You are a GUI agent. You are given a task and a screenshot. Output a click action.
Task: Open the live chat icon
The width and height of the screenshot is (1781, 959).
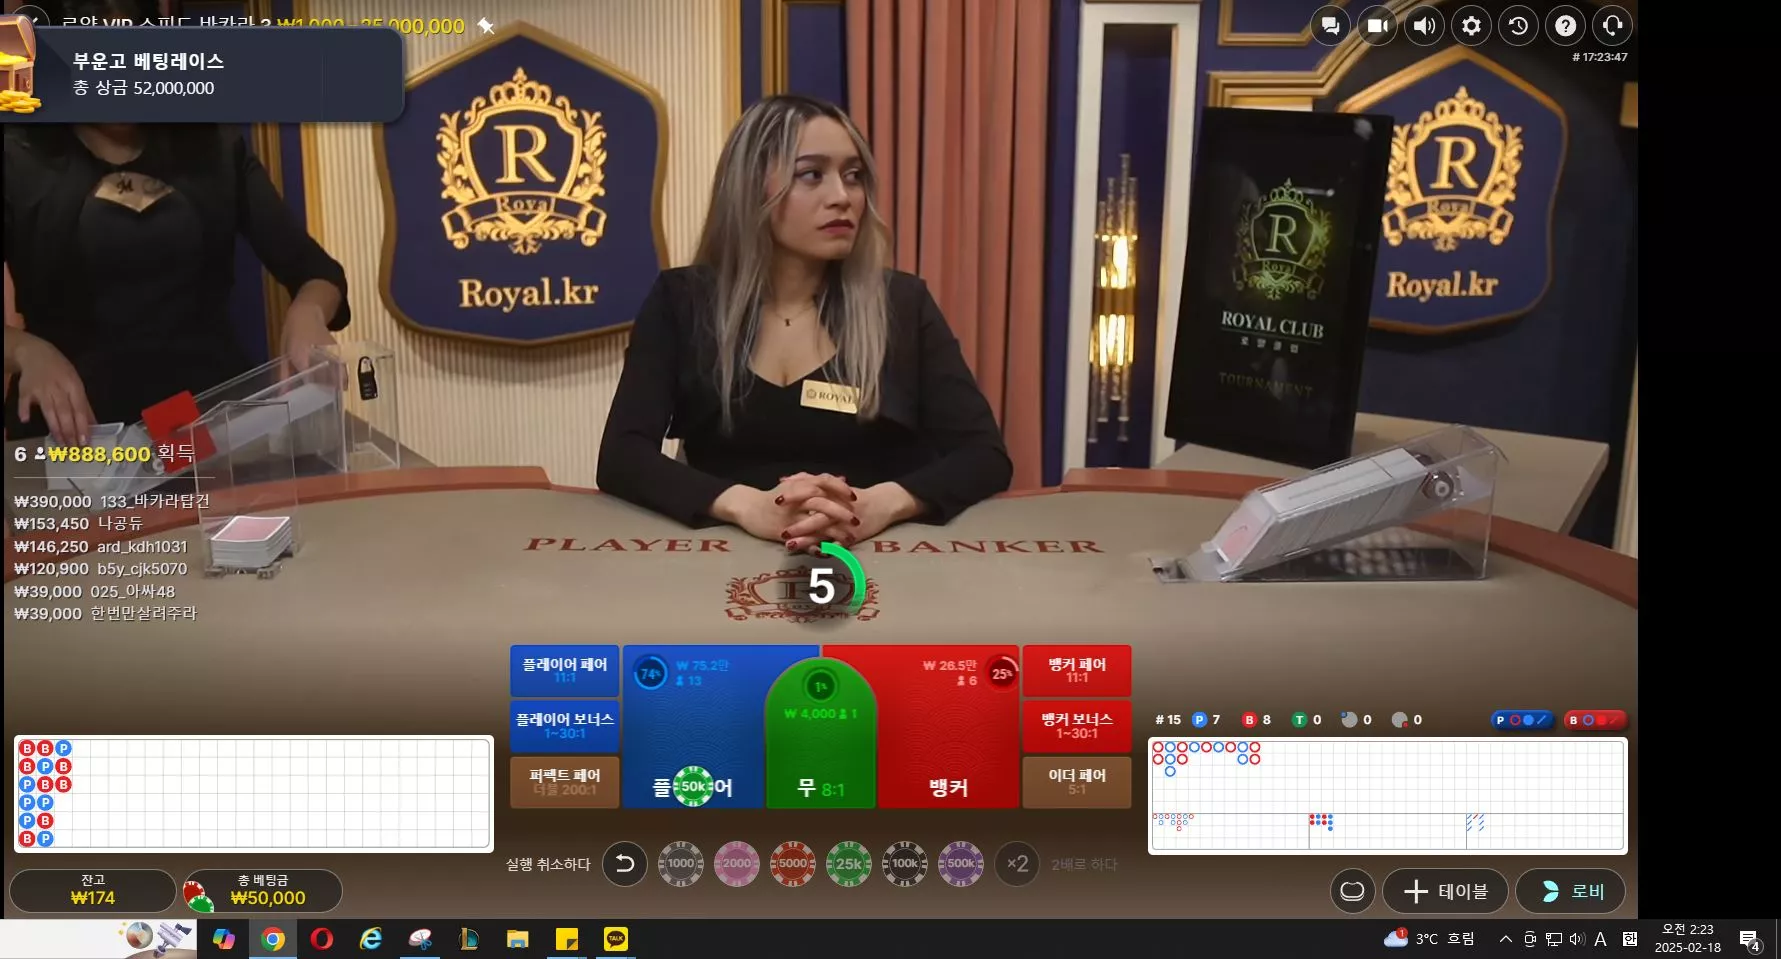click(x=1330, y=26)
